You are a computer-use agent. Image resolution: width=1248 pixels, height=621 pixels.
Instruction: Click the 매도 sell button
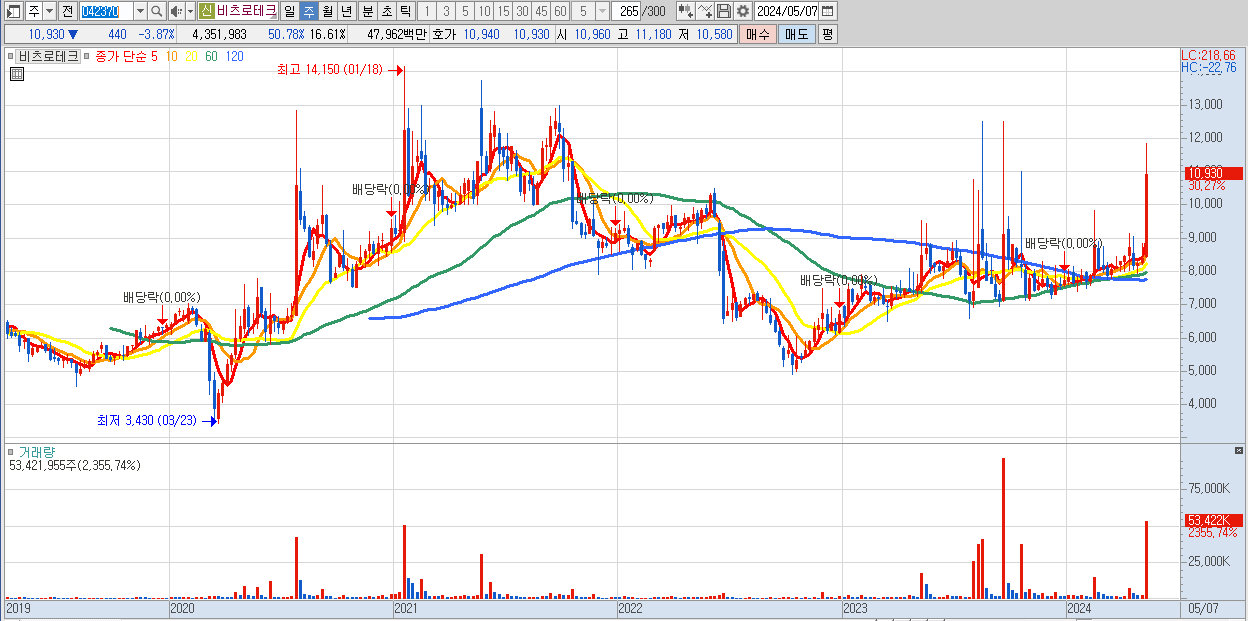796,34
